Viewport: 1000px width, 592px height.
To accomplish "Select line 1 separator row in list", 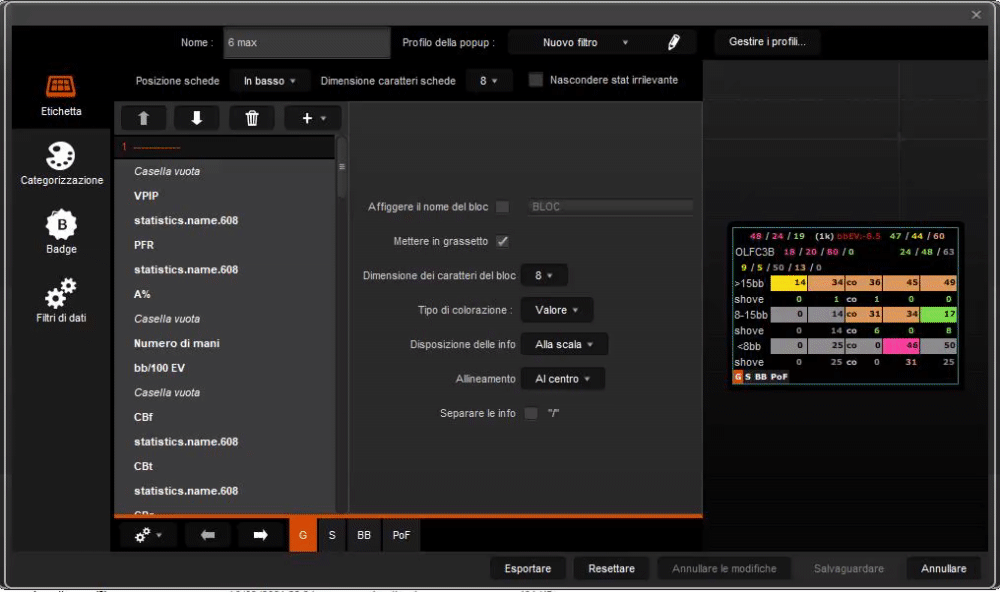I will click(x=224, y=147).
